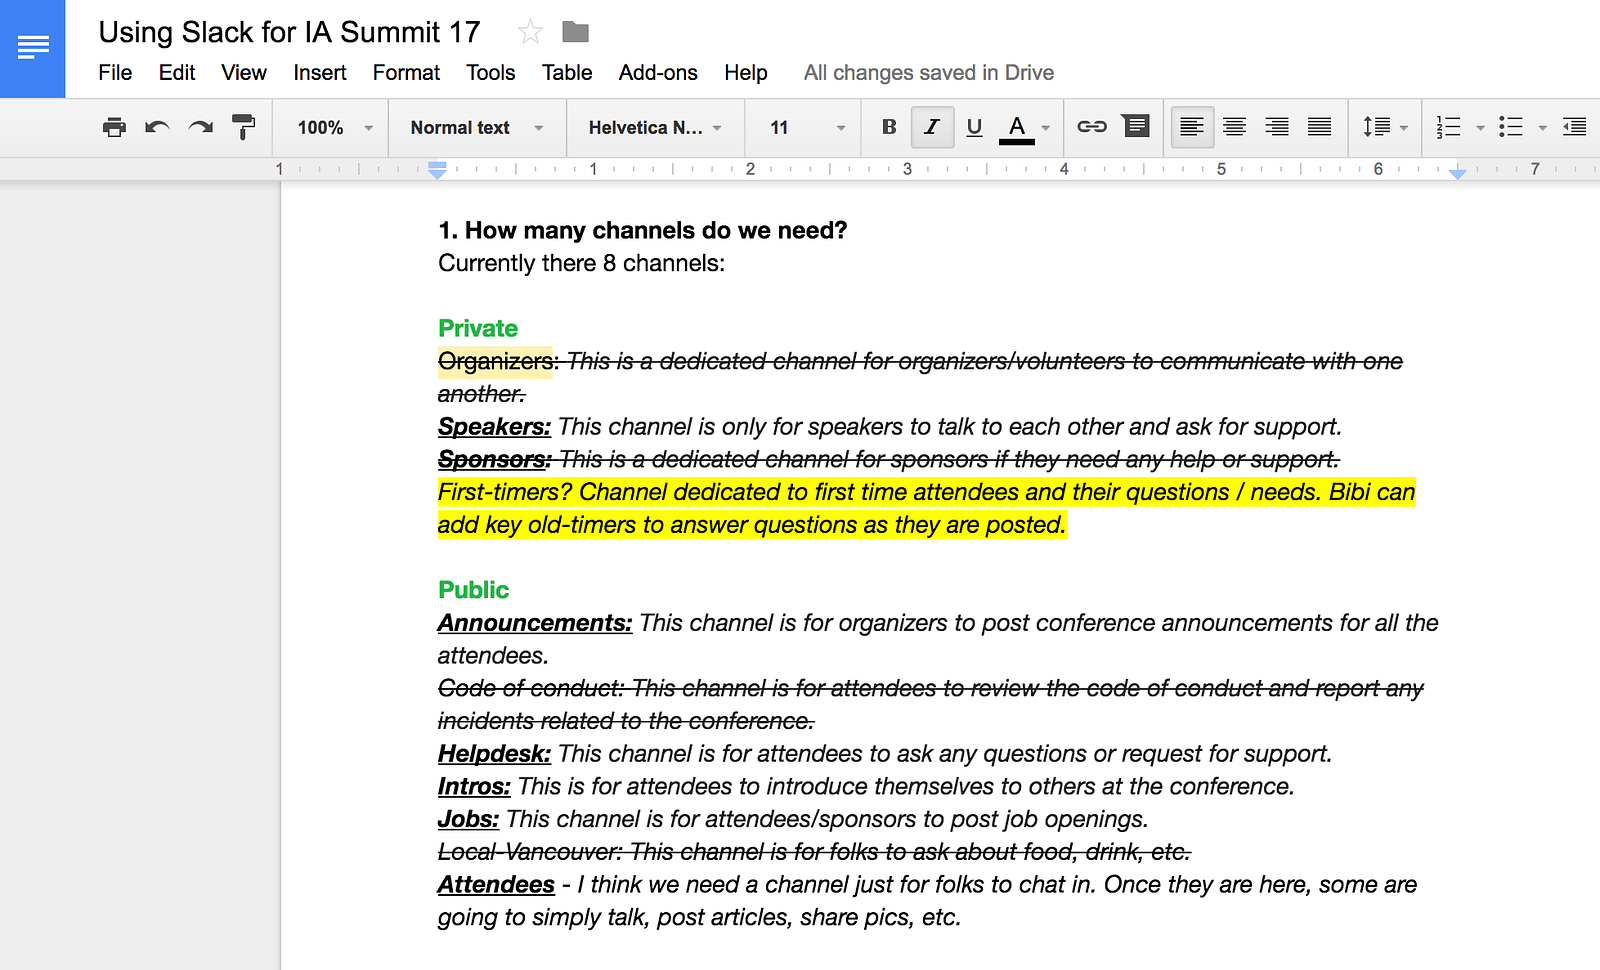Click the Print icon
The width and height of the screenshot is (1600, 970).
114,127
